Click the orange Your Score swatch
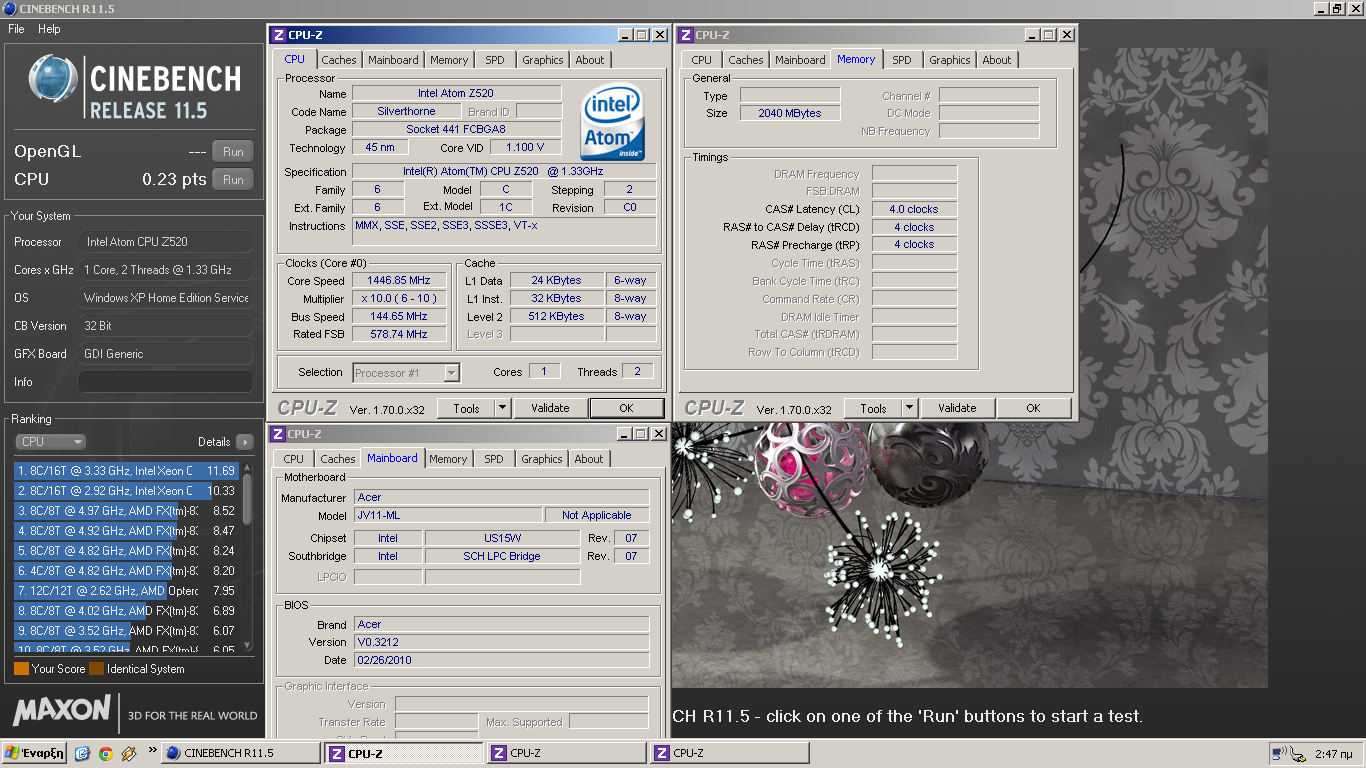1366x768 pixels. [21, 669]
